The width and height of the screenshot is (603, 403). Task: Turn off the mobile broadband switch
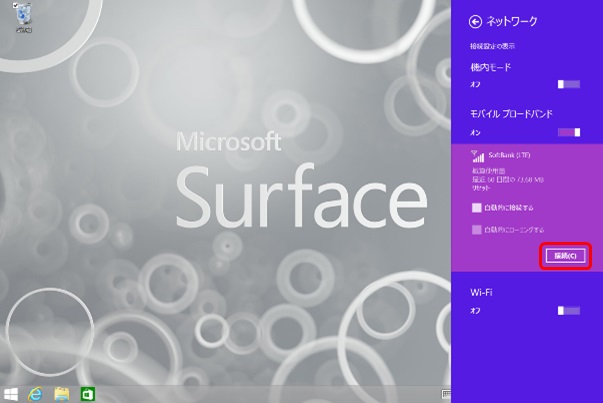tap(569, 132)
